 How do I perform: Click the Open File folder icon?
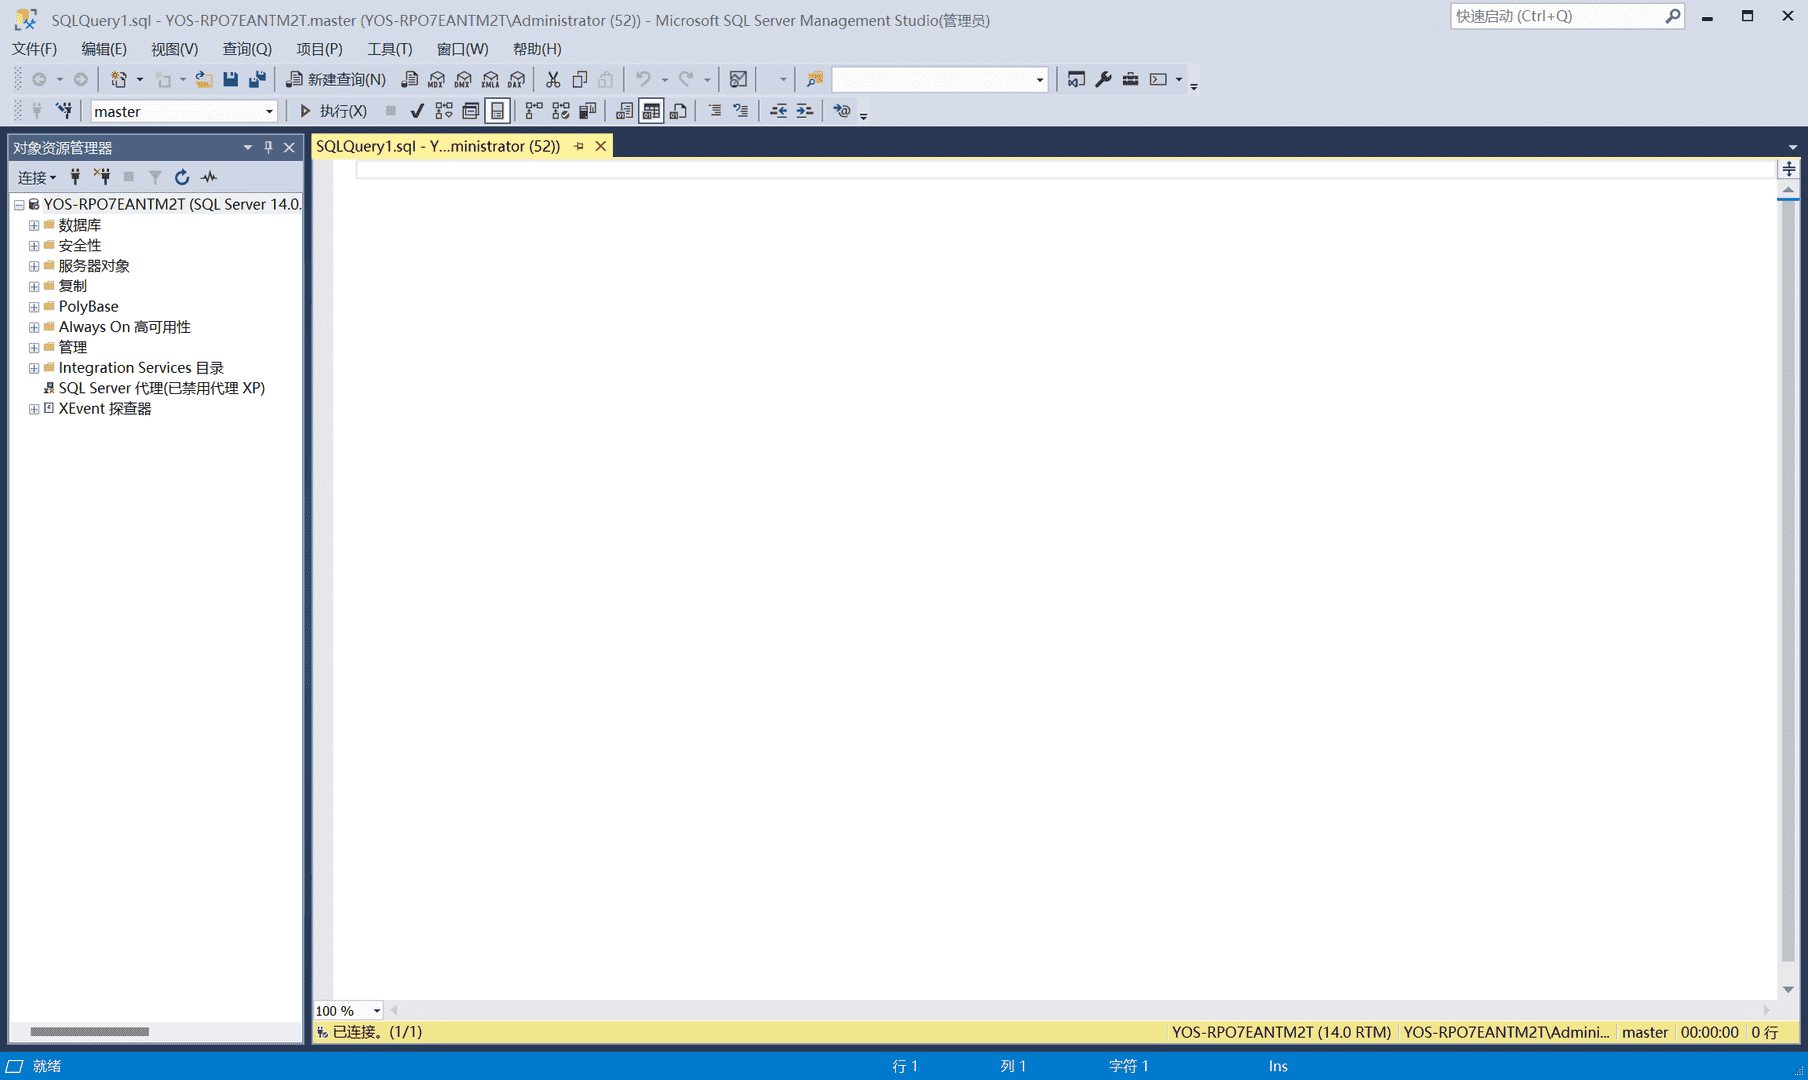203,79
